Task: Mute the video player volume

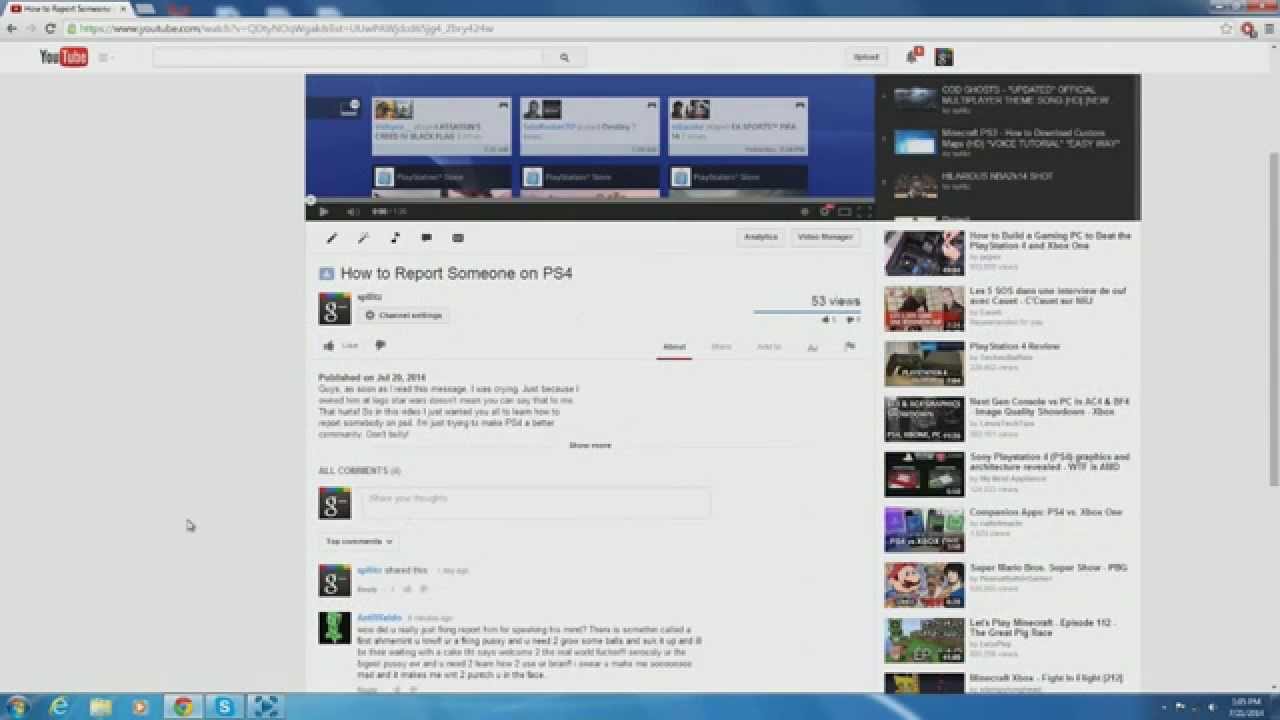Action: pyautogui.click(x=353, y=212)
